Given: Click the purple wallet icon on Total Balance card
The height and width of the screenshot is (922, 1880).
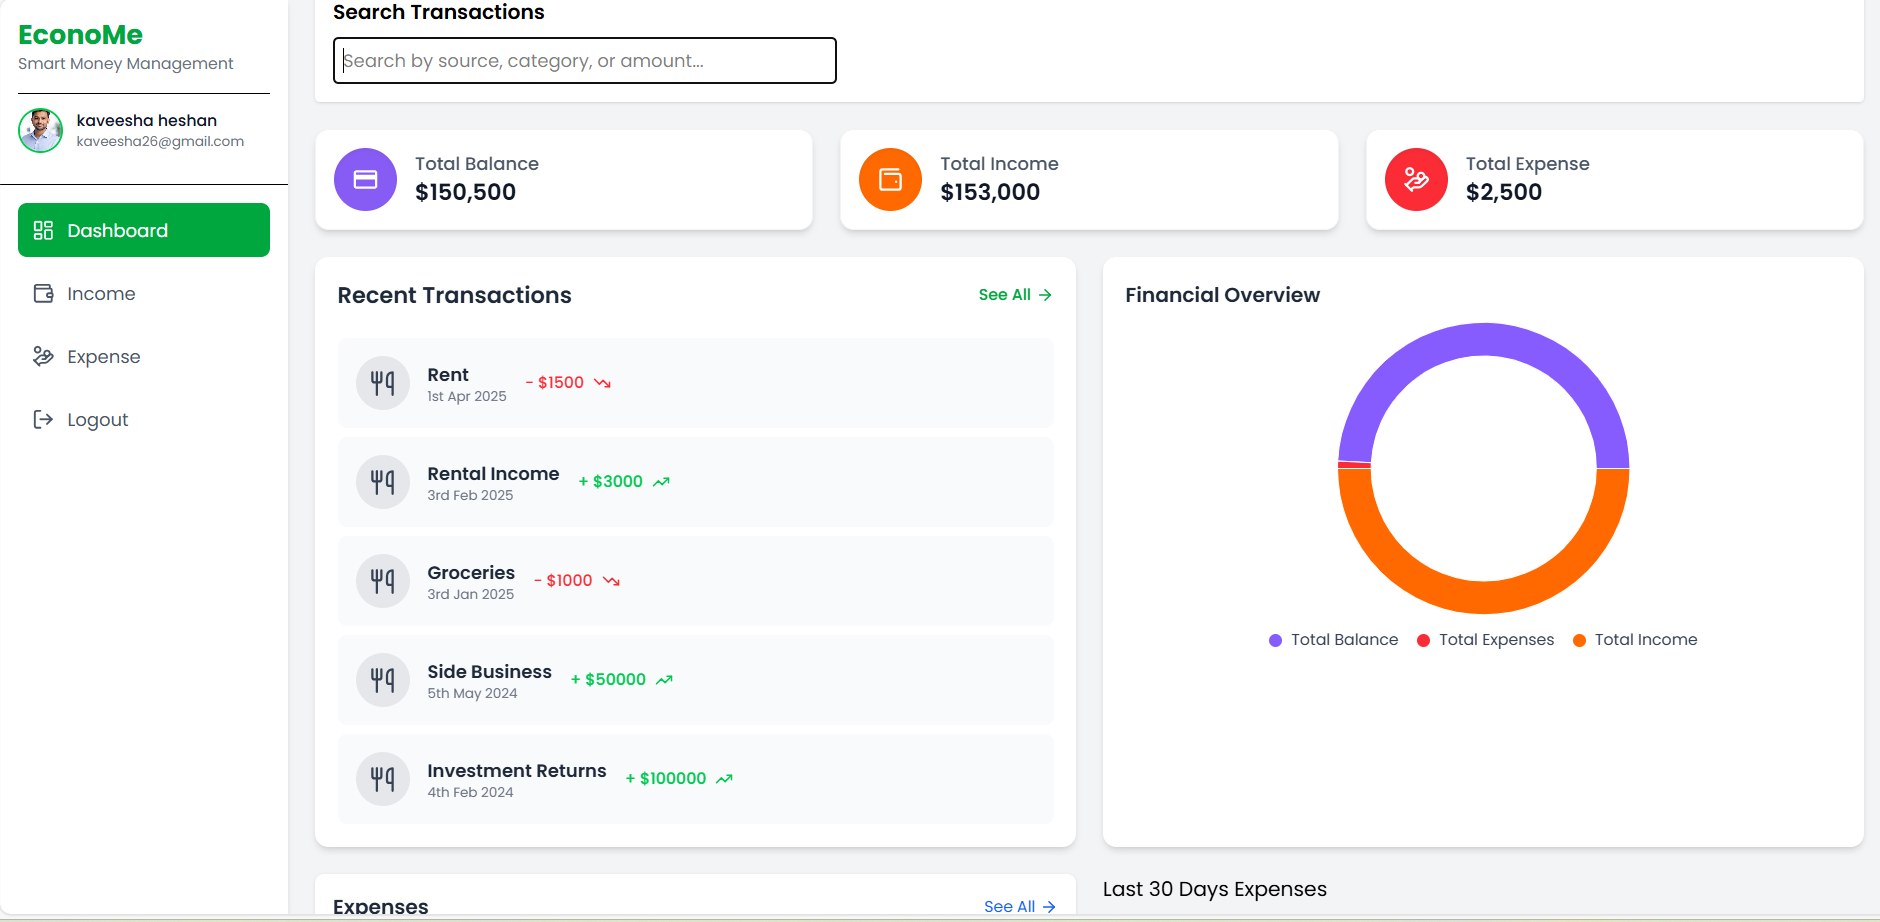Looking at the screenshot, I should tap(365, 179).
